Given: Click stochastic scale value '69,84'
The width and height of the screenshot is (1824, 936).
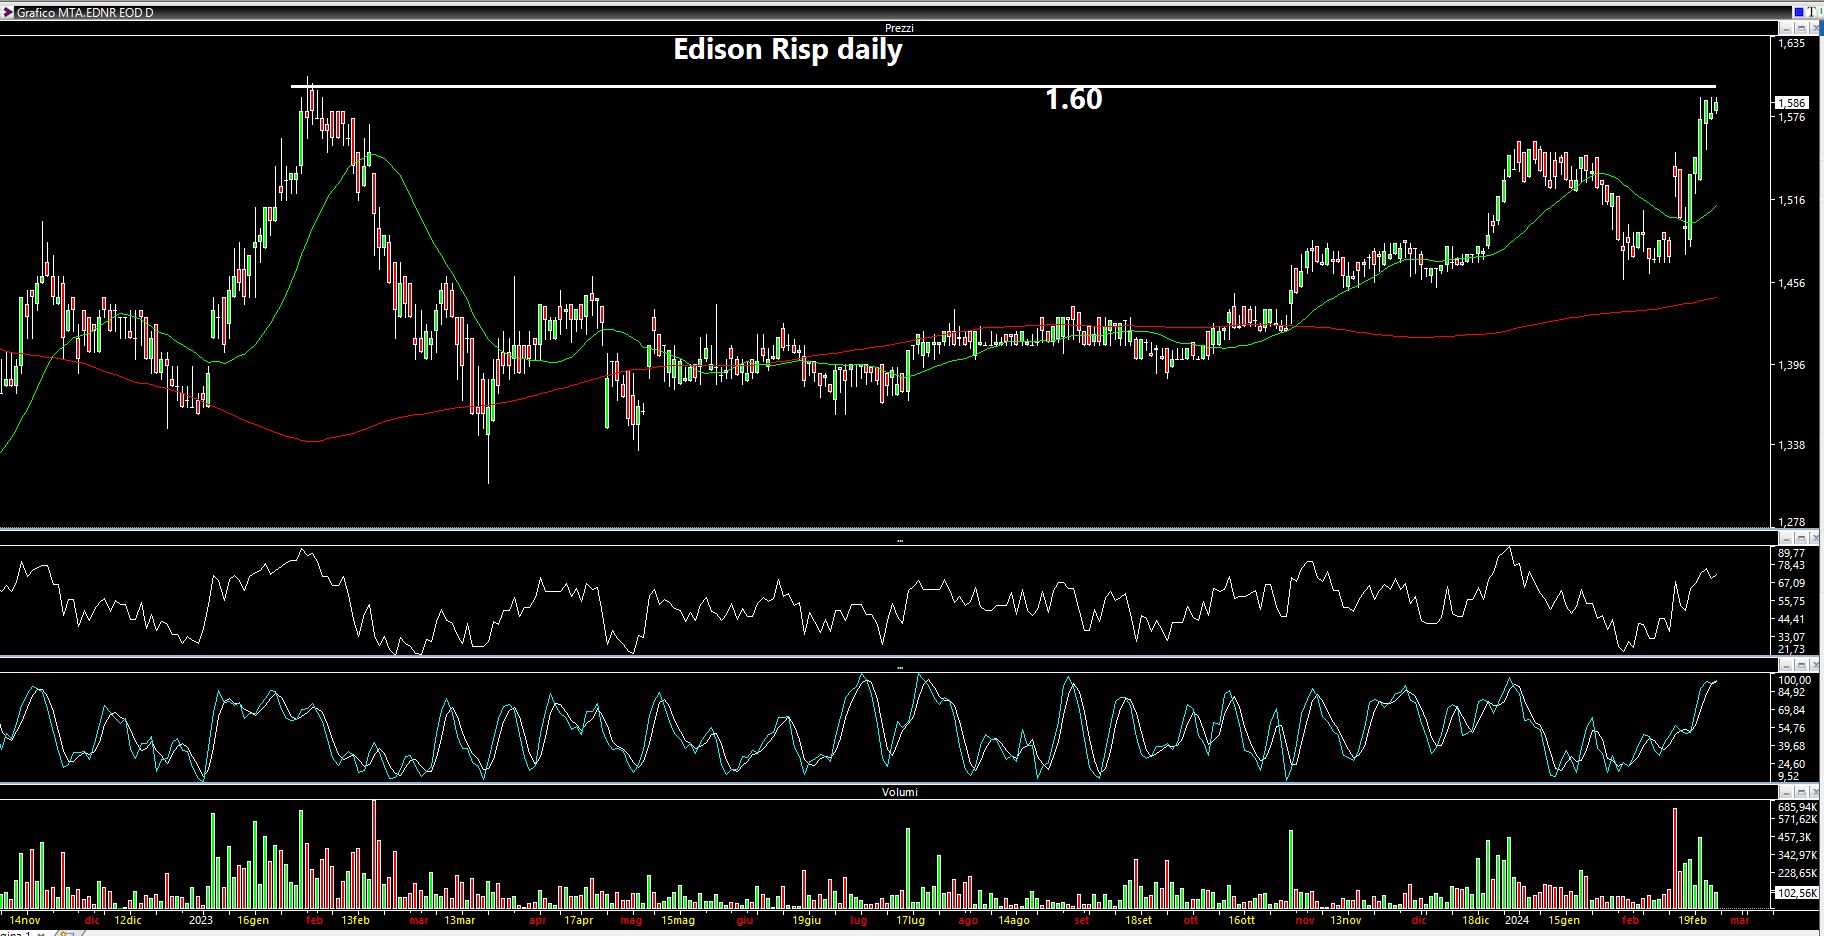Looking at the screenshot, I should tap(1791, 710).
